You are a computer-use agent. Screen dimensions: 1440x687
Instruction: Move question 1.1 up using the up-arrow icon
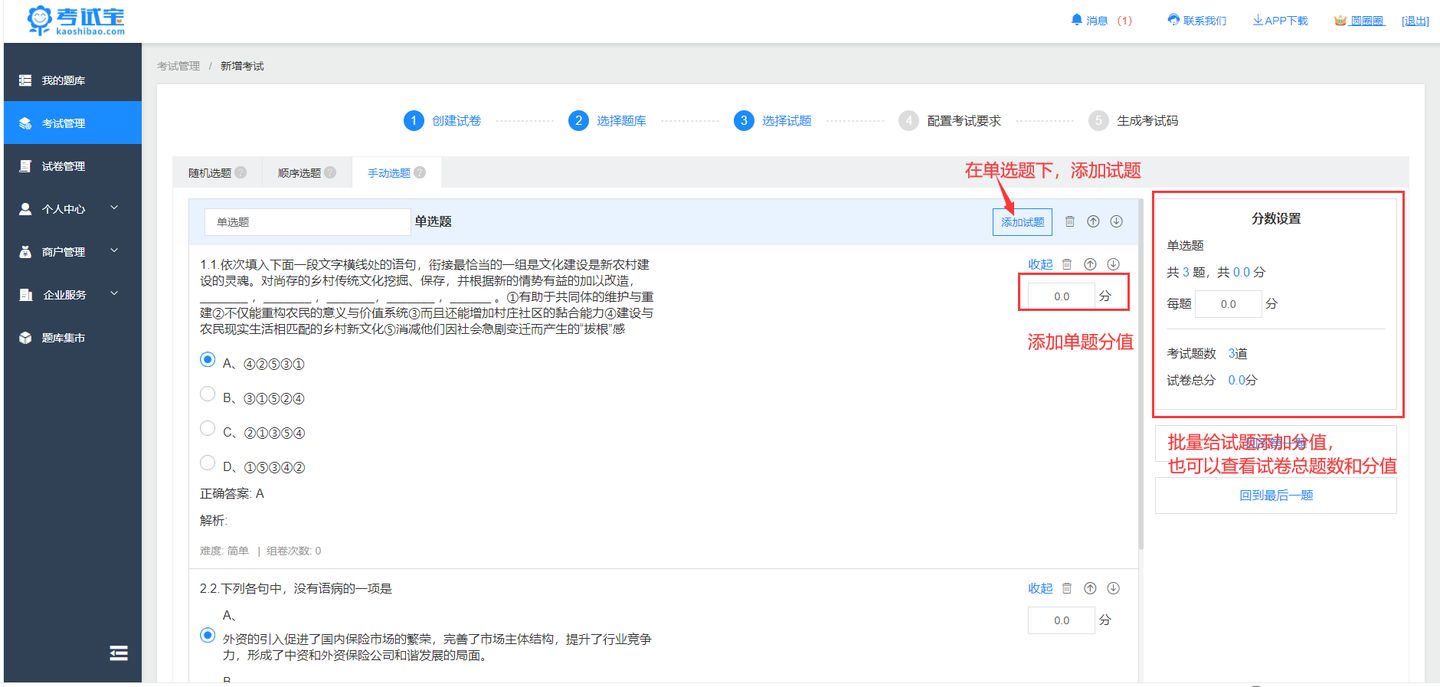click(x=1092, y=264)
